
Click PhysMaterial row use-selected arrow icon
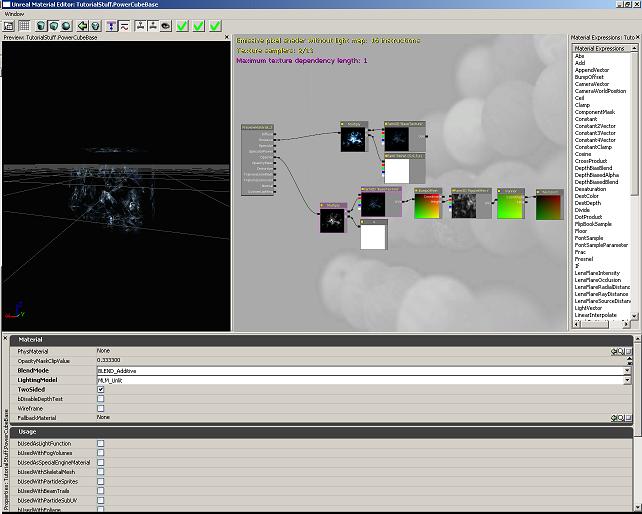(x=614, y=351)
